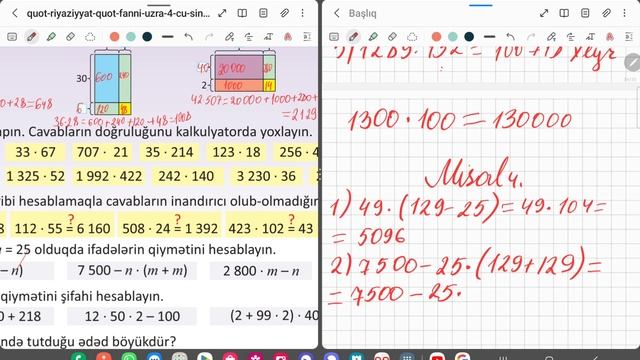The image size is (640, 360).
Task: Tap the right window's blue top handle bar
Action: coord(481,5)
